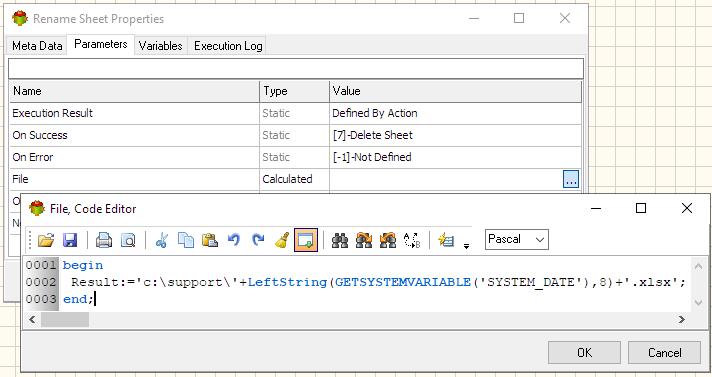The height and width of the screenshot is (377, 712).
Task: Paste from the clipboard icon
Action: click(x=210, y=240)
